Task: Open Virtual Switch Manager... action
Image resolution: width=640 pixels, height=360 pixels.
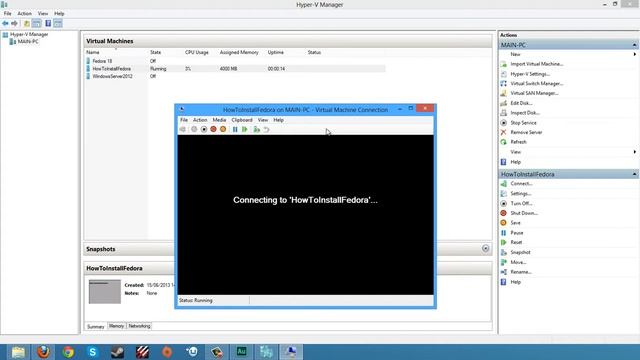Action: click(x=536, y=84)
